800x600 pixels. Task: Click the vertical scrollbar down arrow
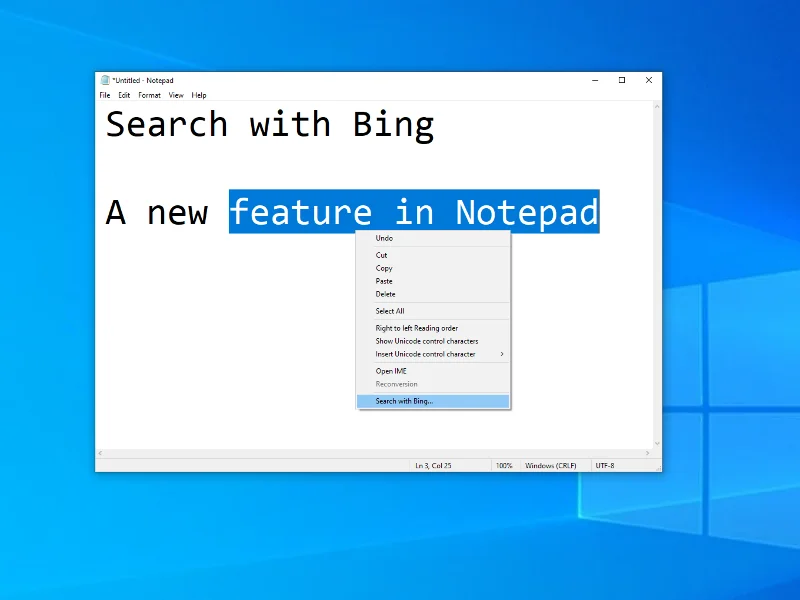(657, 444)
